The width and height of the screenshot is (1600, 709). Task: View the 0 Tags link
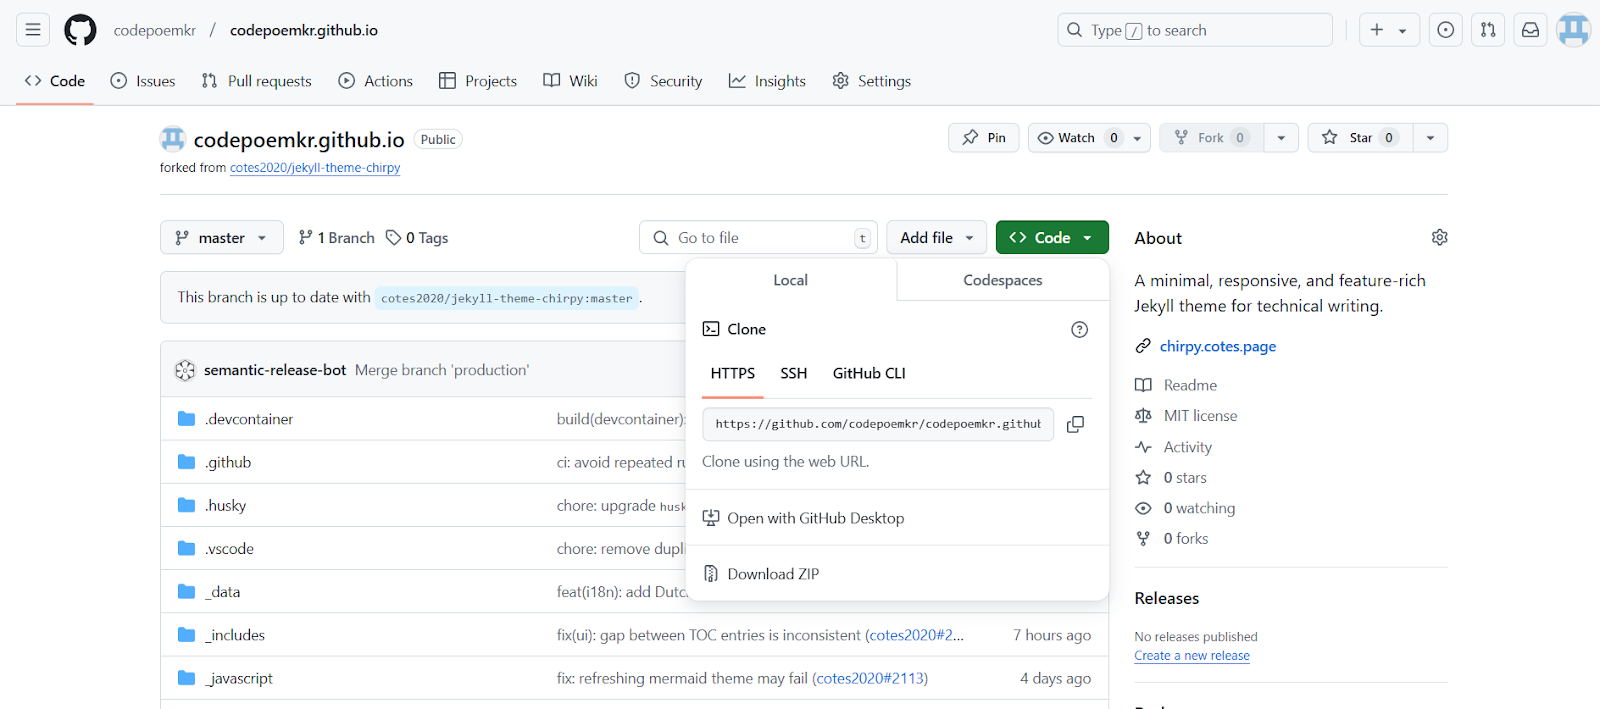coord(417,238)
